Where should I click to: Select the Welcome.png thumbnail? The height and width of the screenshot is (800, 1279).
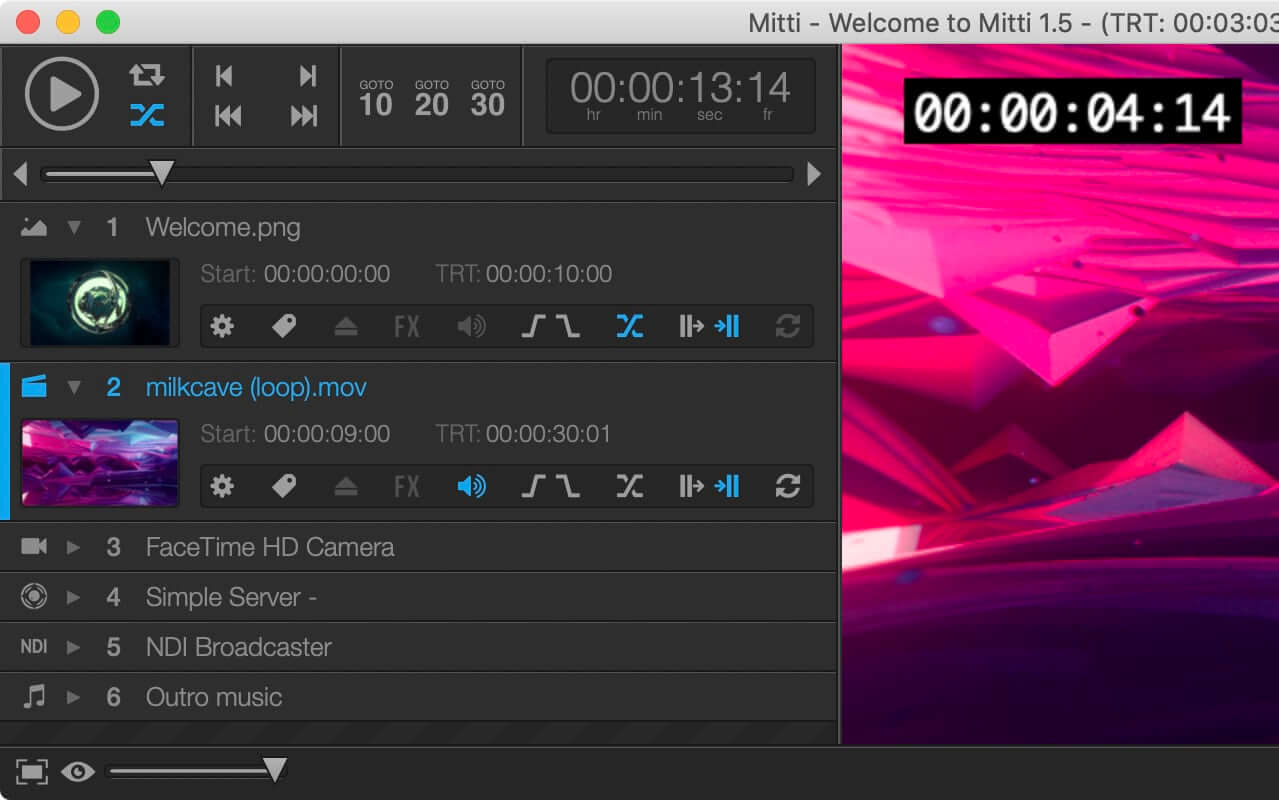[x=100, y=302]
